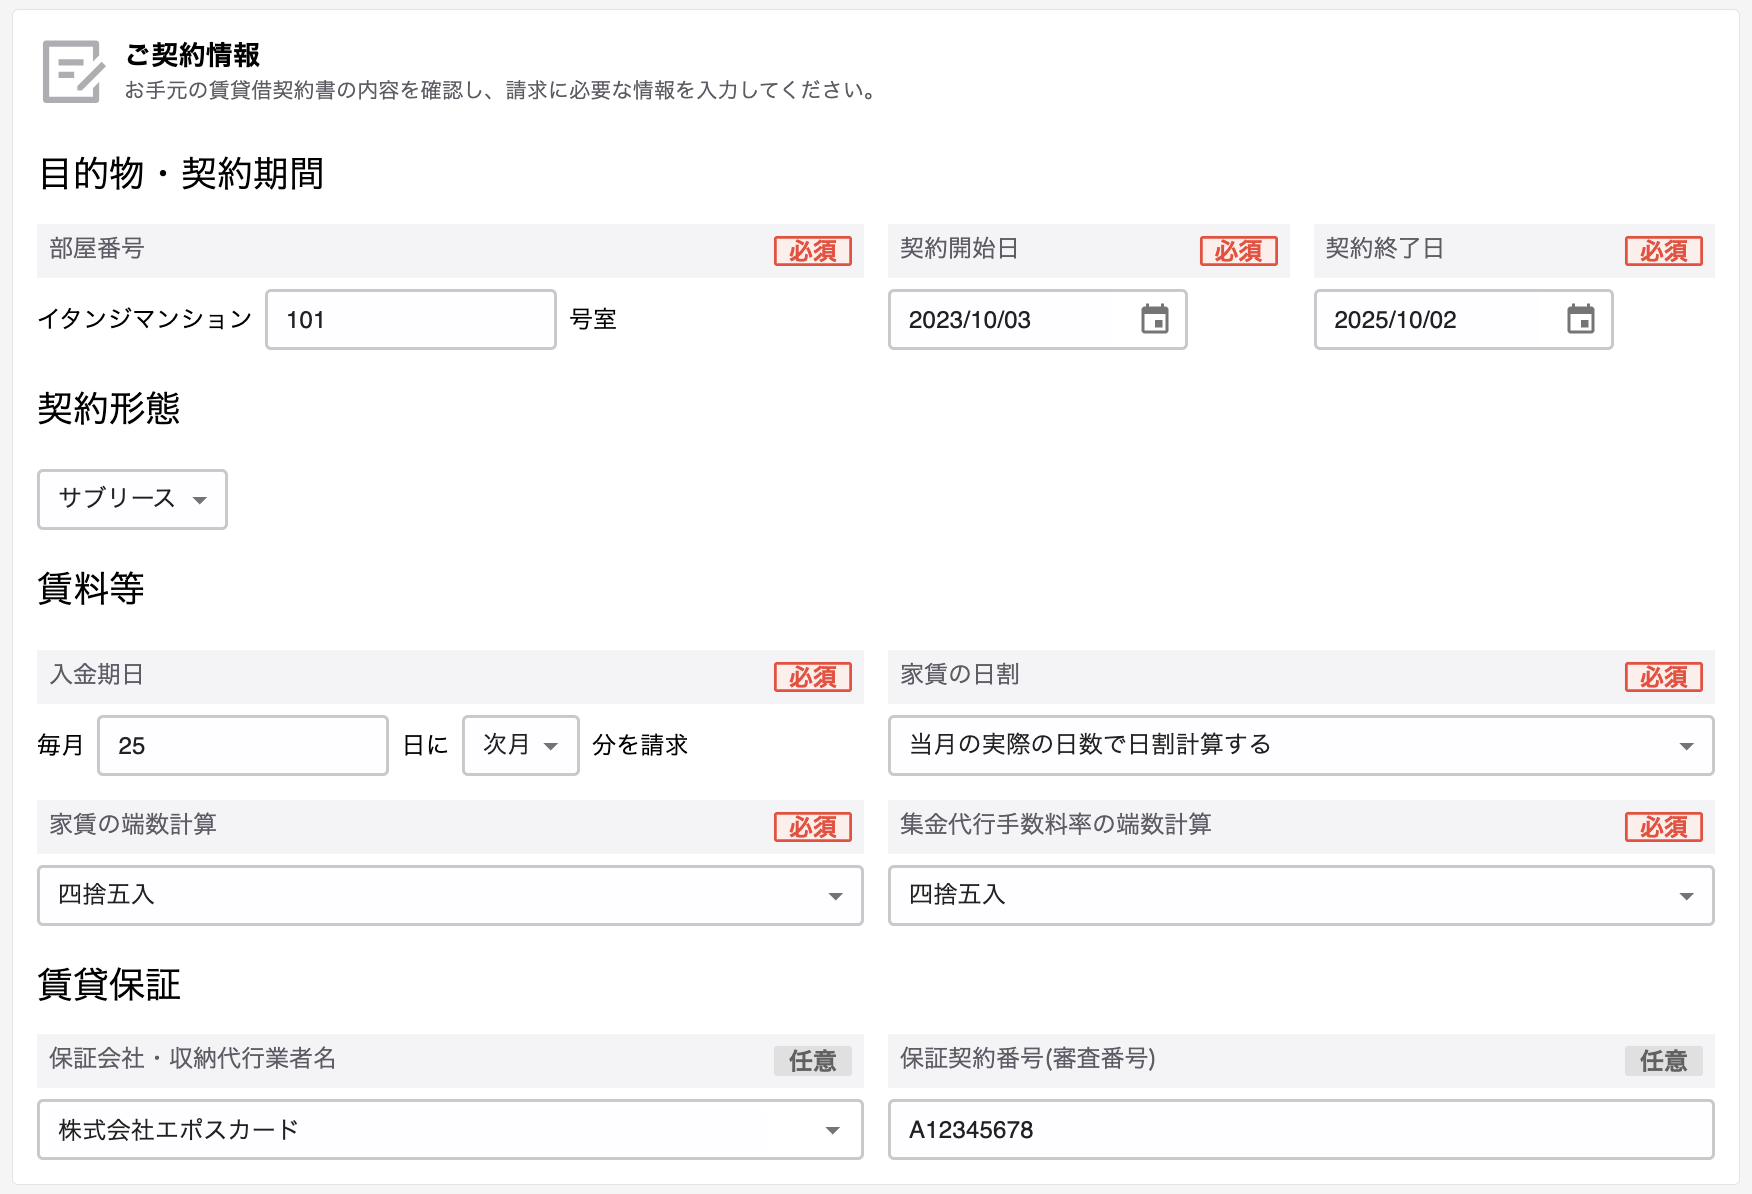
Task: Click the 契約終了日 date field 2025/10/02
Action: (1463, 320)
